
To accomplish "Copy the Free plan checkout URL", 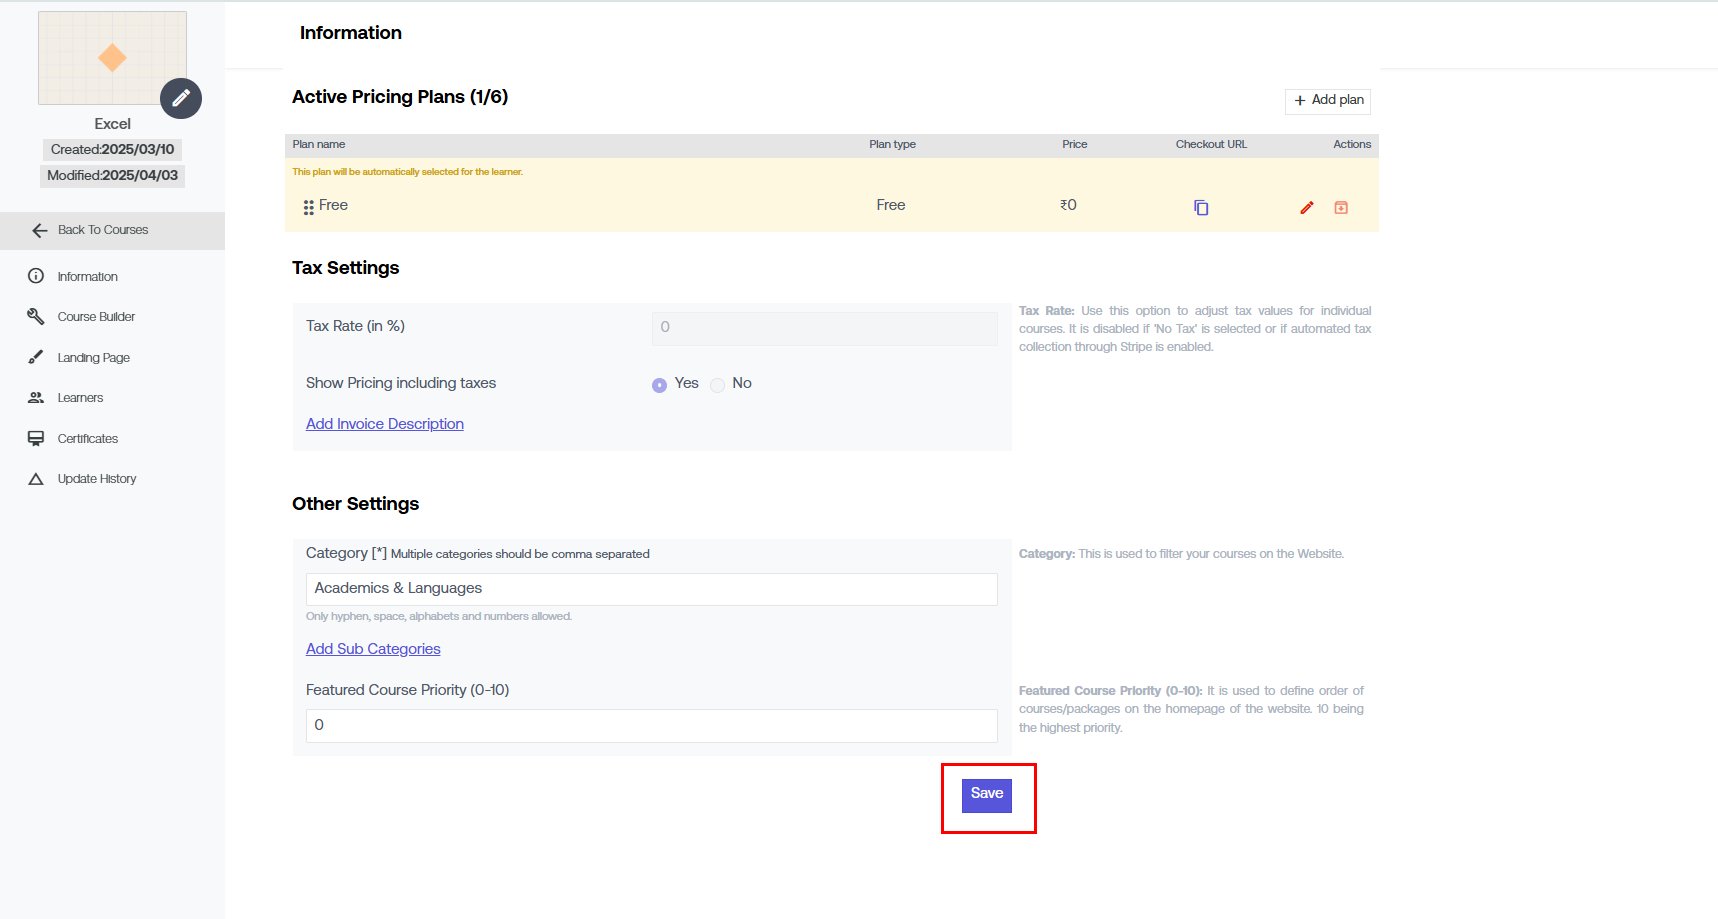I will tap(1201, 207).
